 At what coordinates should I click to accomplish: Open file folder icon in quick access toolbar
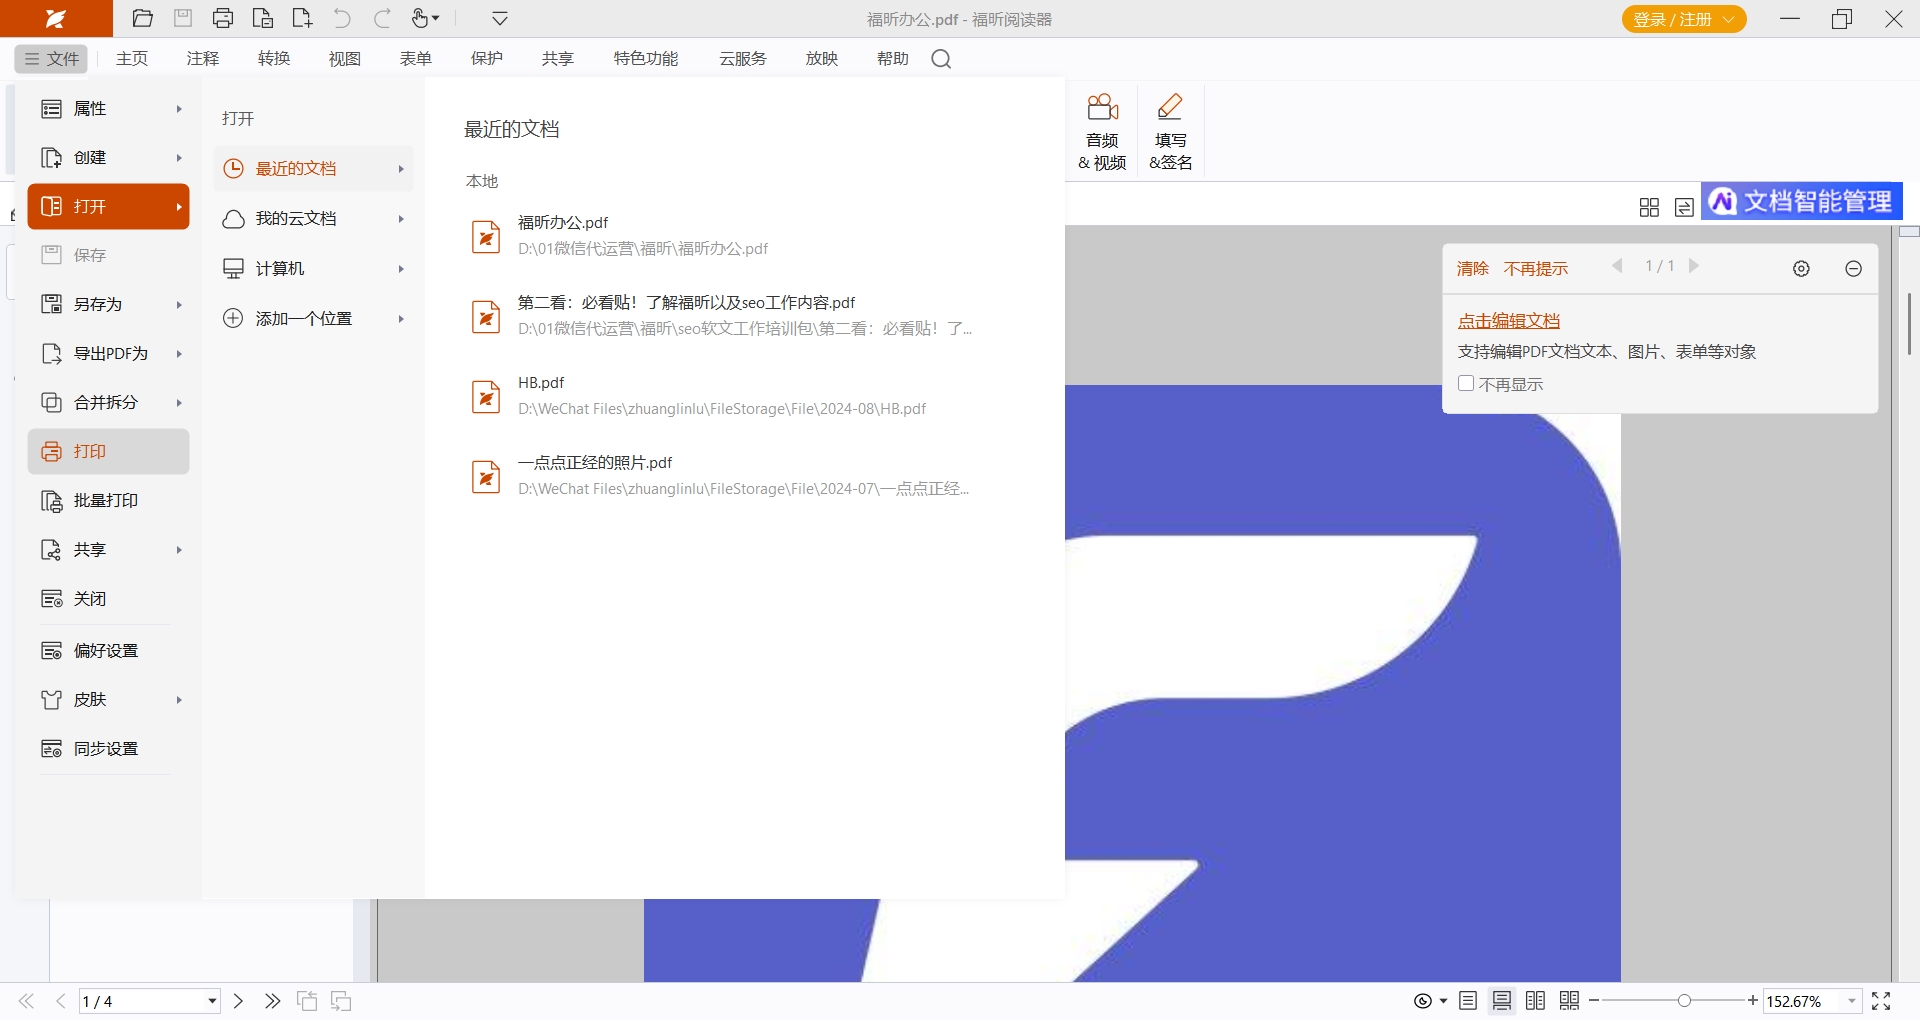[143, 18]
